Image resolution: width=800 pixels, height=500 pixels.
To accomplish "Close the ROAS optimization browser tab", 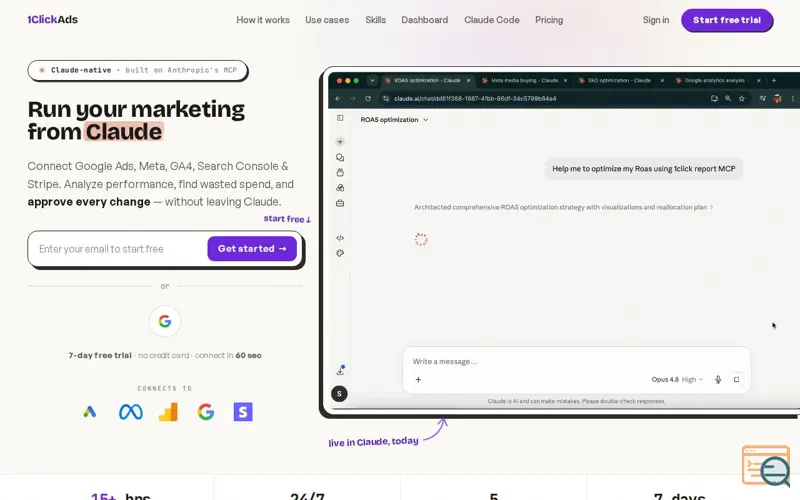I will point(468,81).
